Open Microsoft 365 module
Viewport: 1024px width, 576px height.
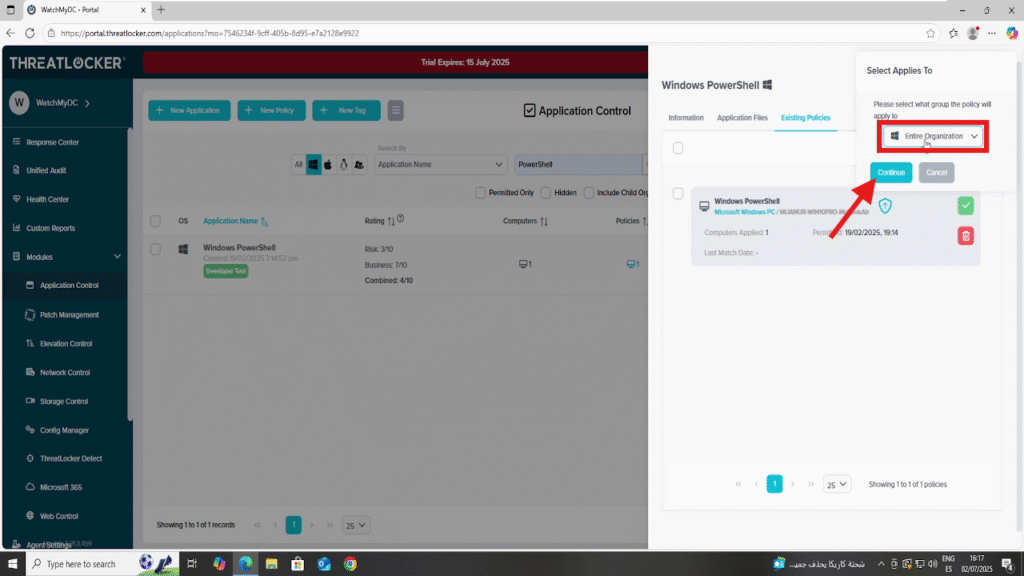(61, 487)
